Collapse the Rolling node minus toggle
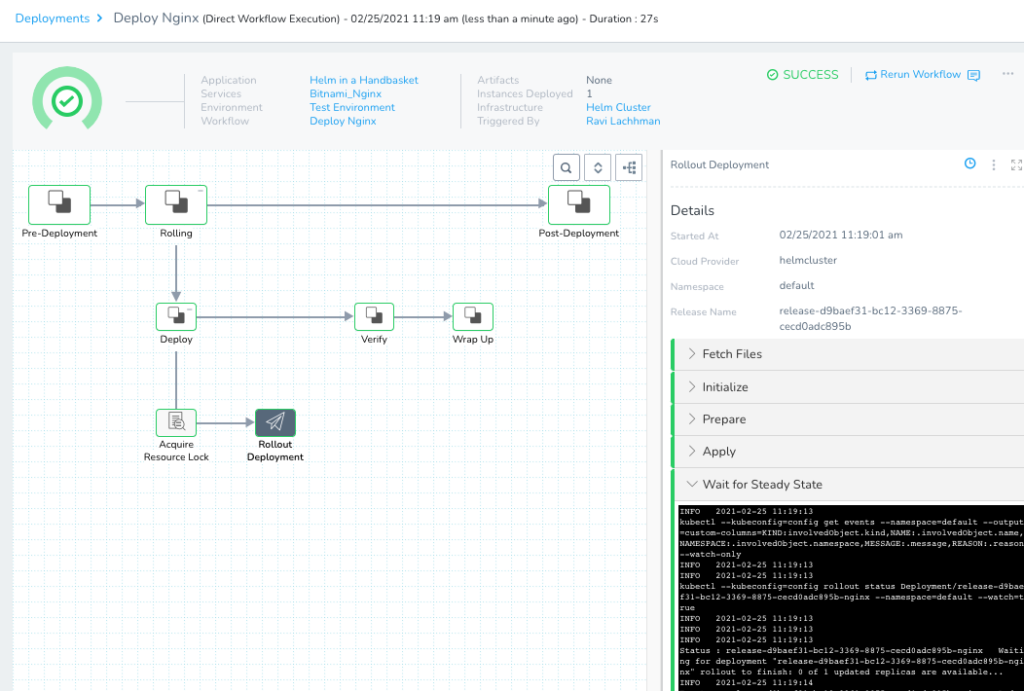 [200, 191]
